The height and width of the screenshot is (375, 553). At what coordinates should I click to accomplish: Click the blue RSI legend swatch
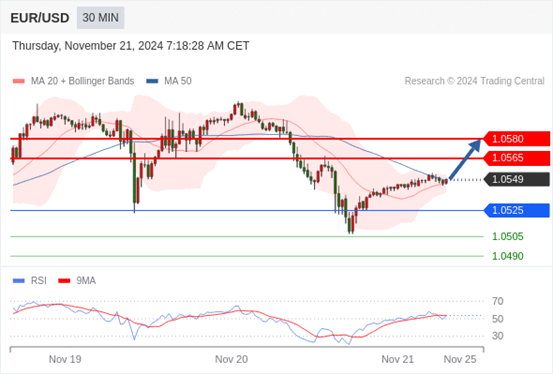(x=19, y=281)
